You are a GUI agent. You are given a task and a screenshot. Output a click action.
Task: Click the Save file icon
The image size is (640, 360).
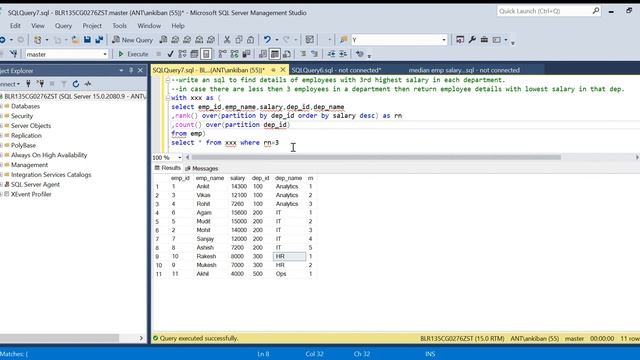[x=87, y=40]
